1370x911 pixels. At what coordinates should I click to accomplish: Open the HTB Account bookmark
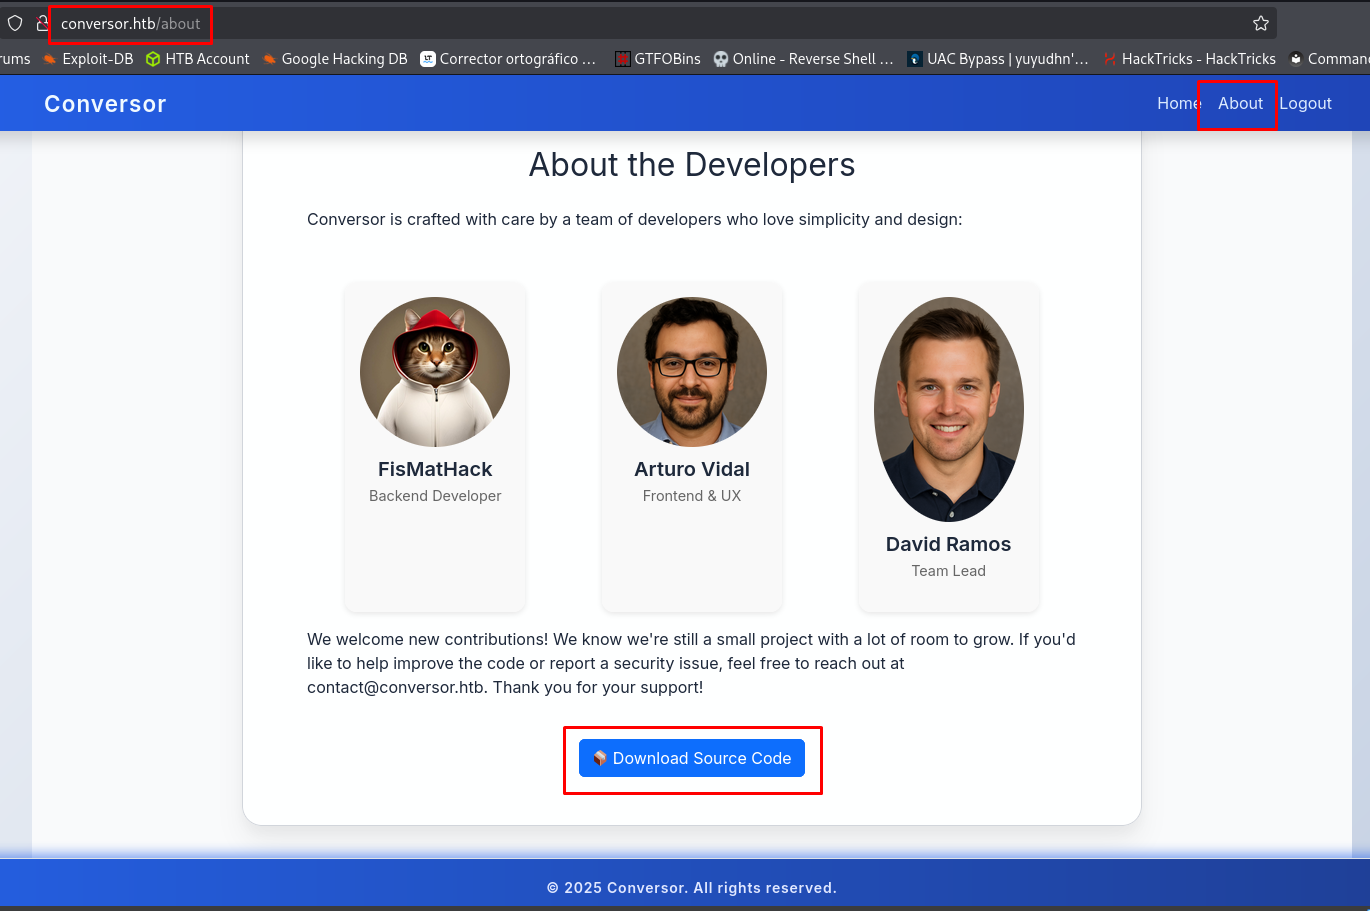[198, 59]
